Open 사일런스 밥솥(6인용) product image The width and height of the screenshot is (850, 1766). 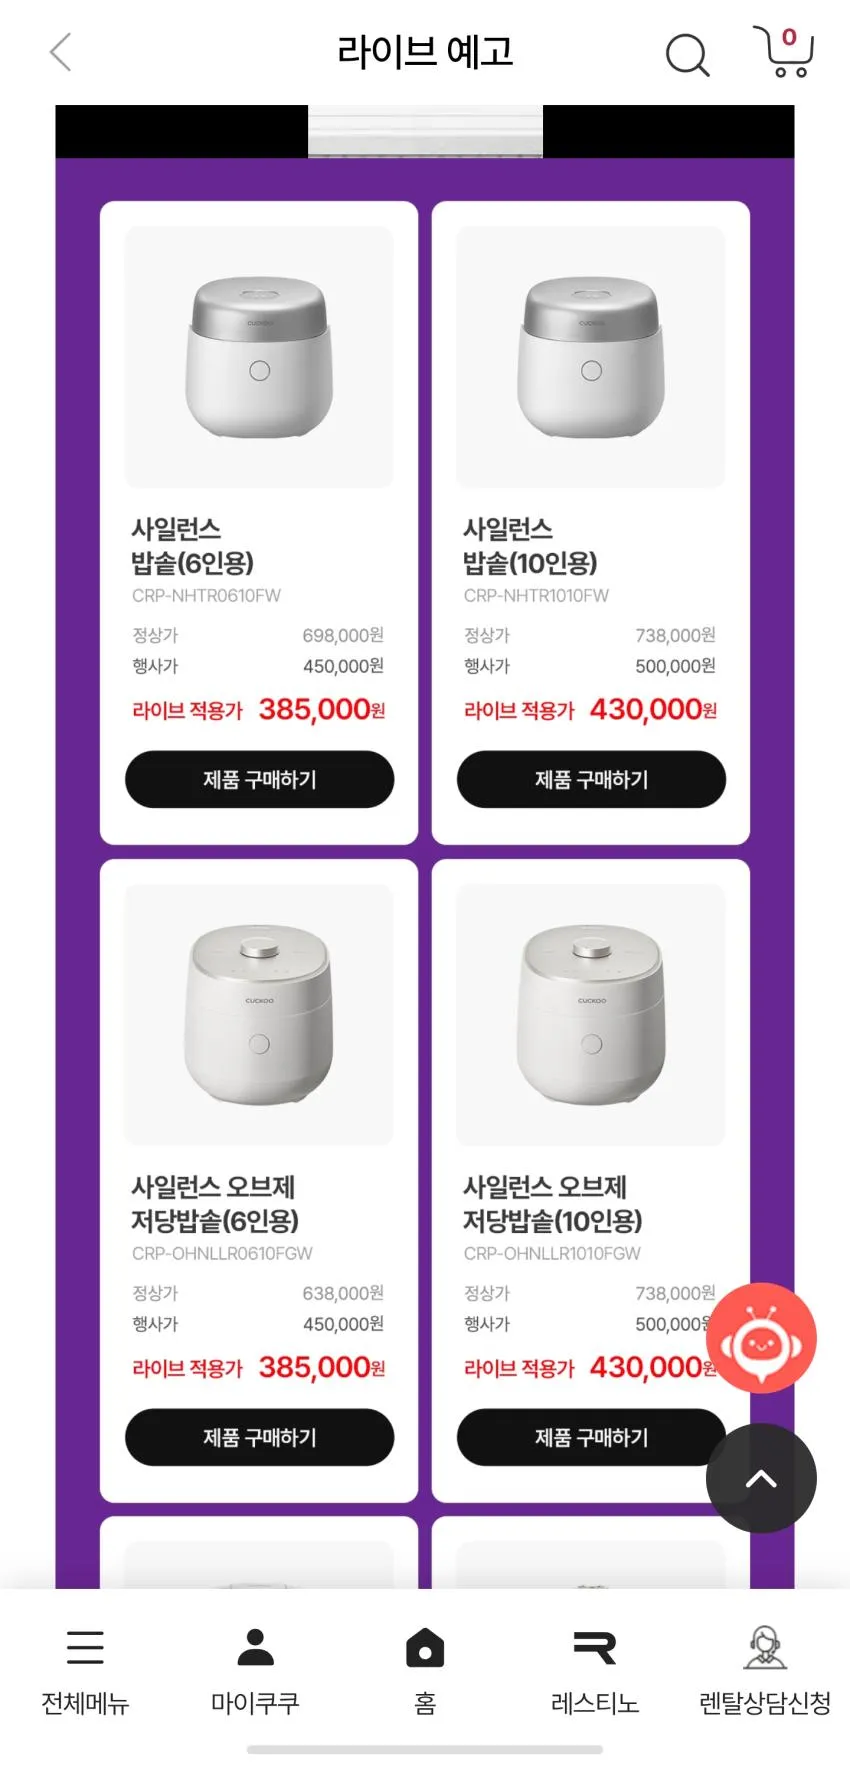pyautogui.click(x=259, y=357)
